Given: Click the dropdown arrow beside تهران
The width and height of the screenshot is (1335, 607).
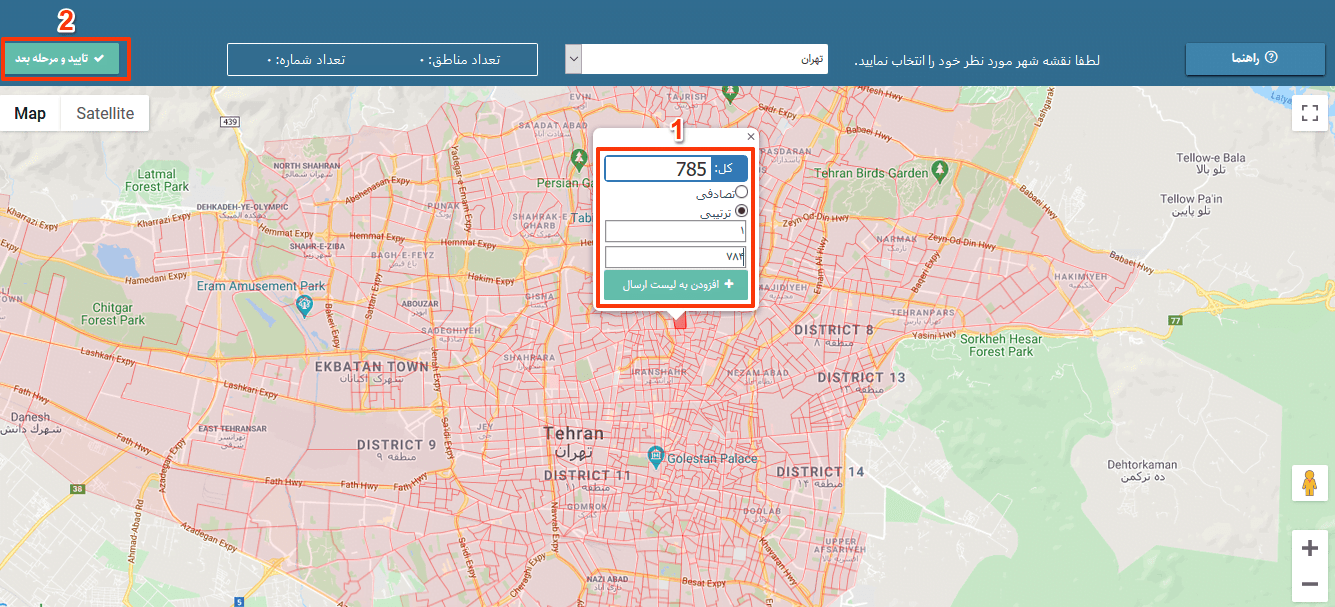Looking at the screenshot, I should pos(573,59).
